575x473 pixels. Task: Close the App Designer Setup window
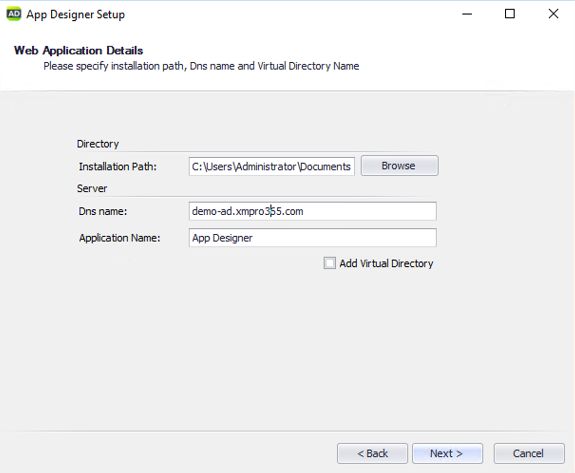pyautogui.click(x=553, y=14)
